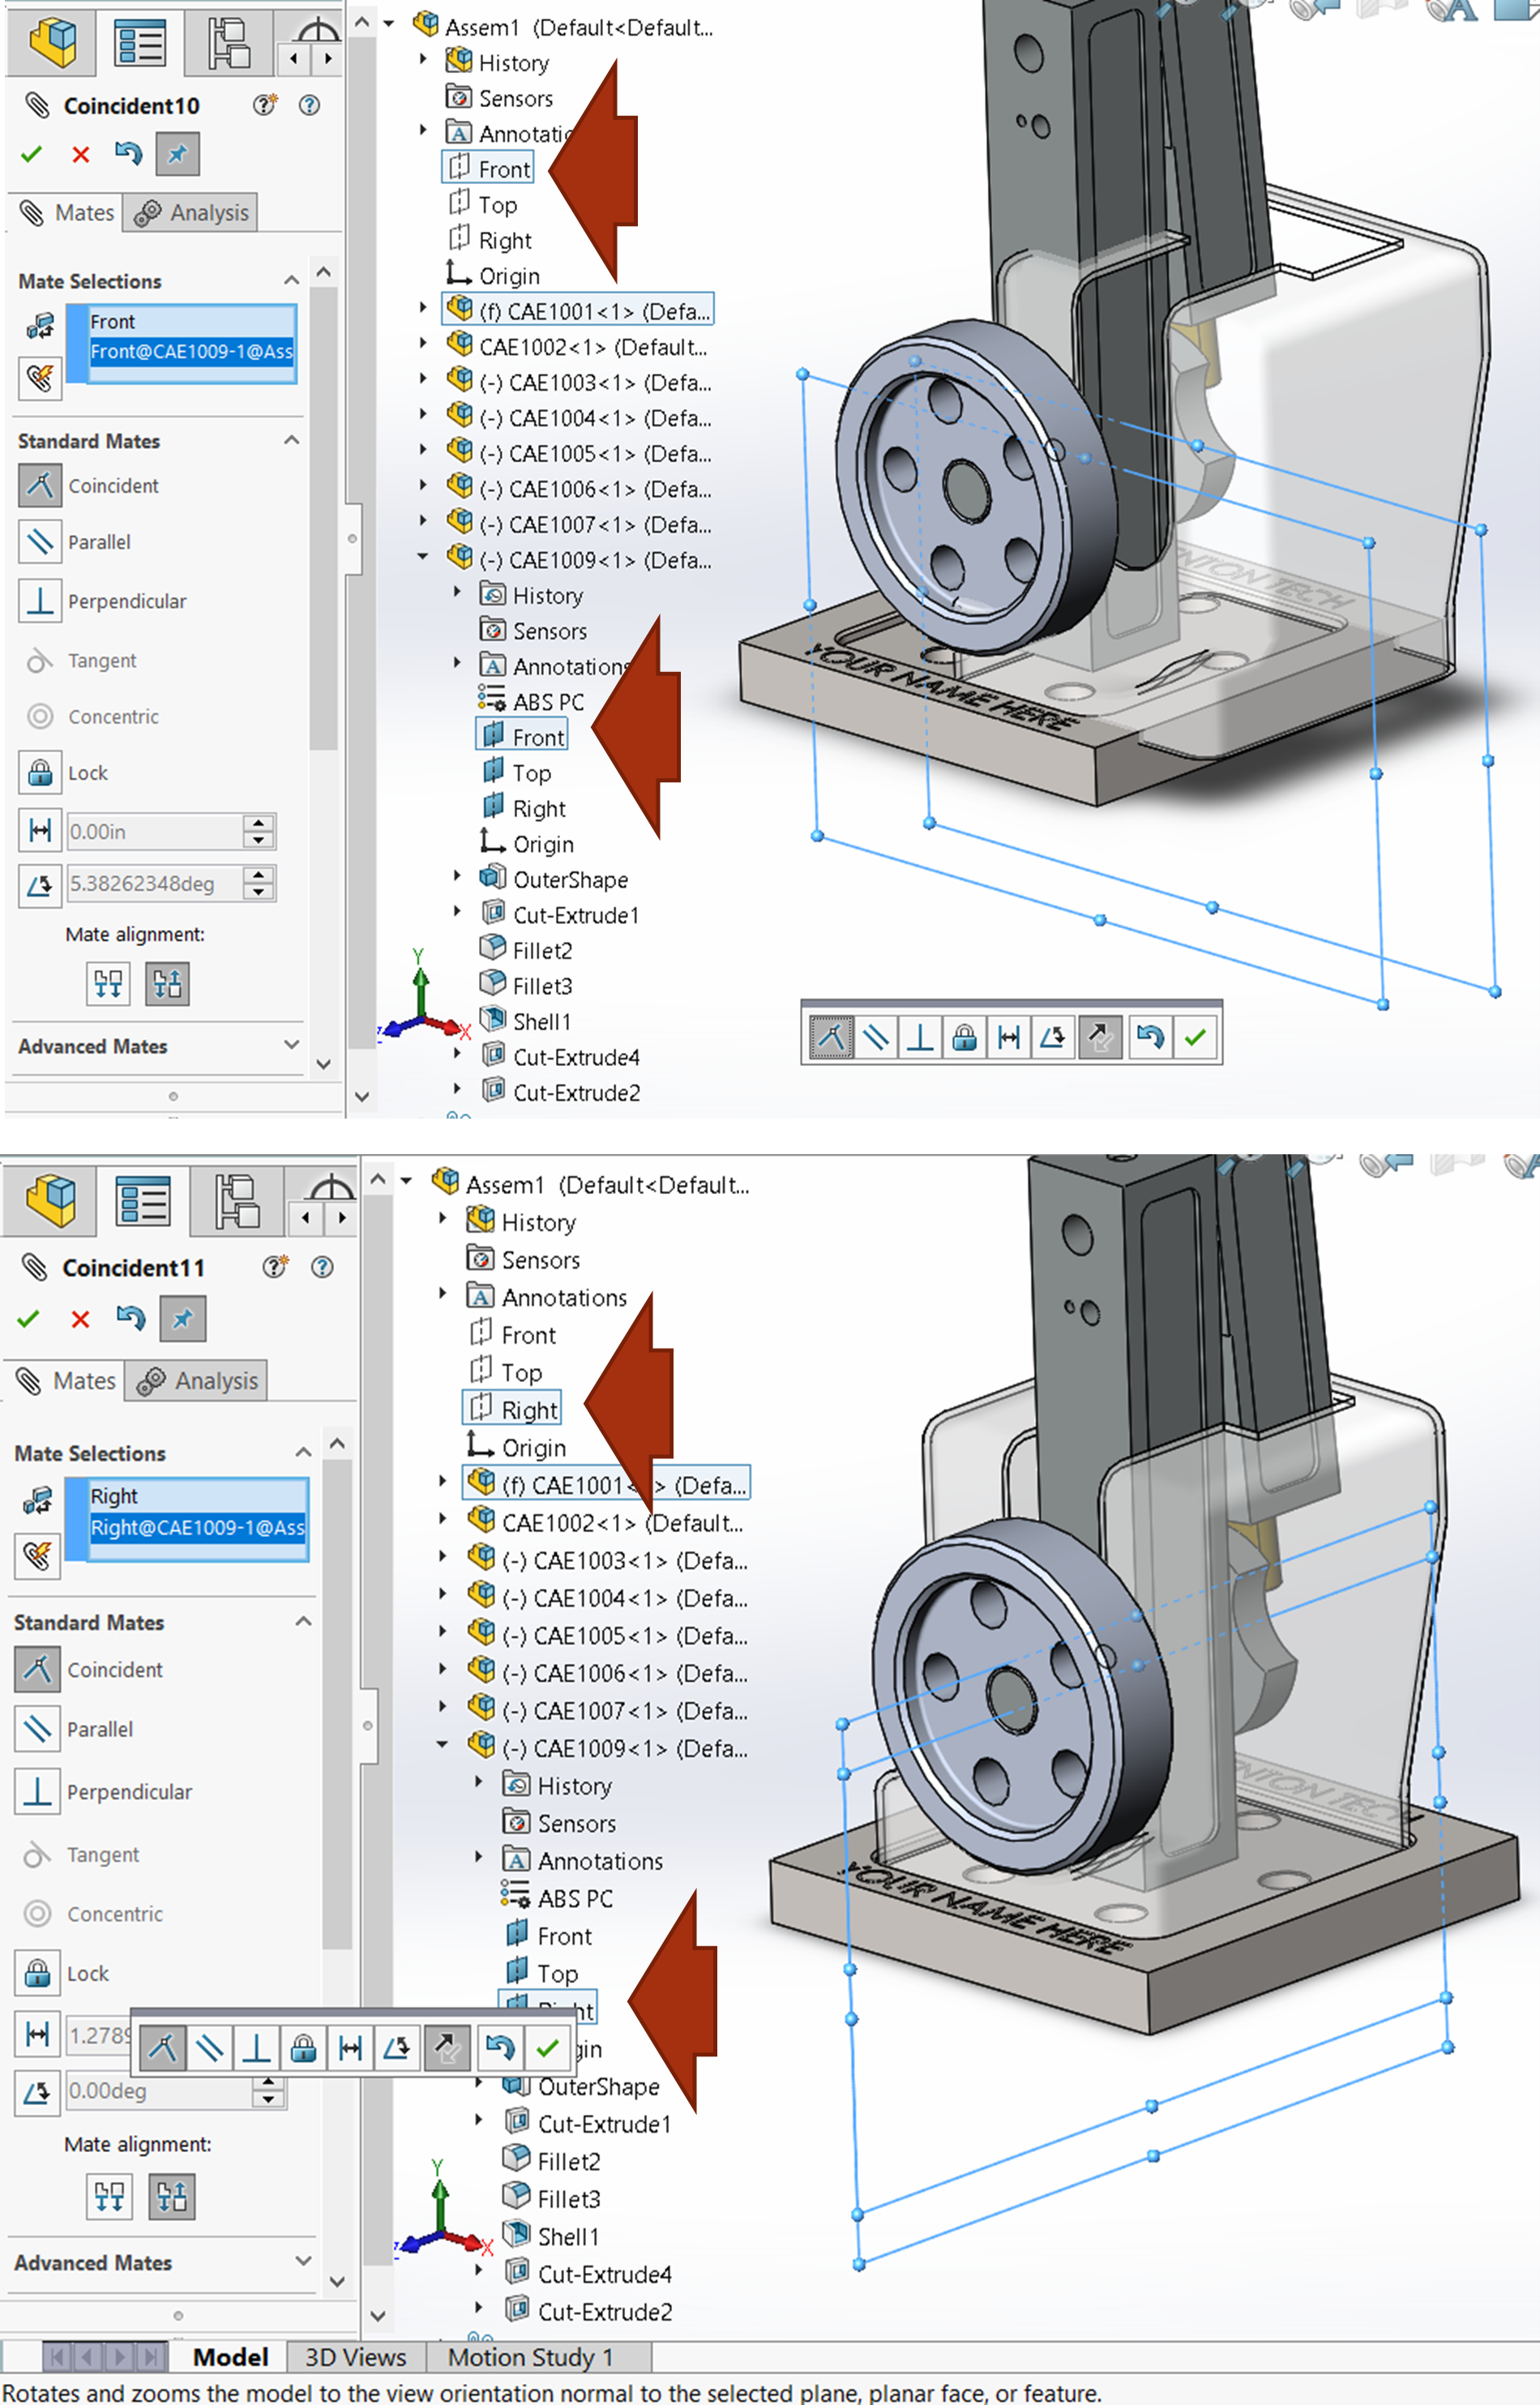Switch to the 3D Views tab
This screenshot has height=2405, width=1540.
click(x=355, y=2357)
